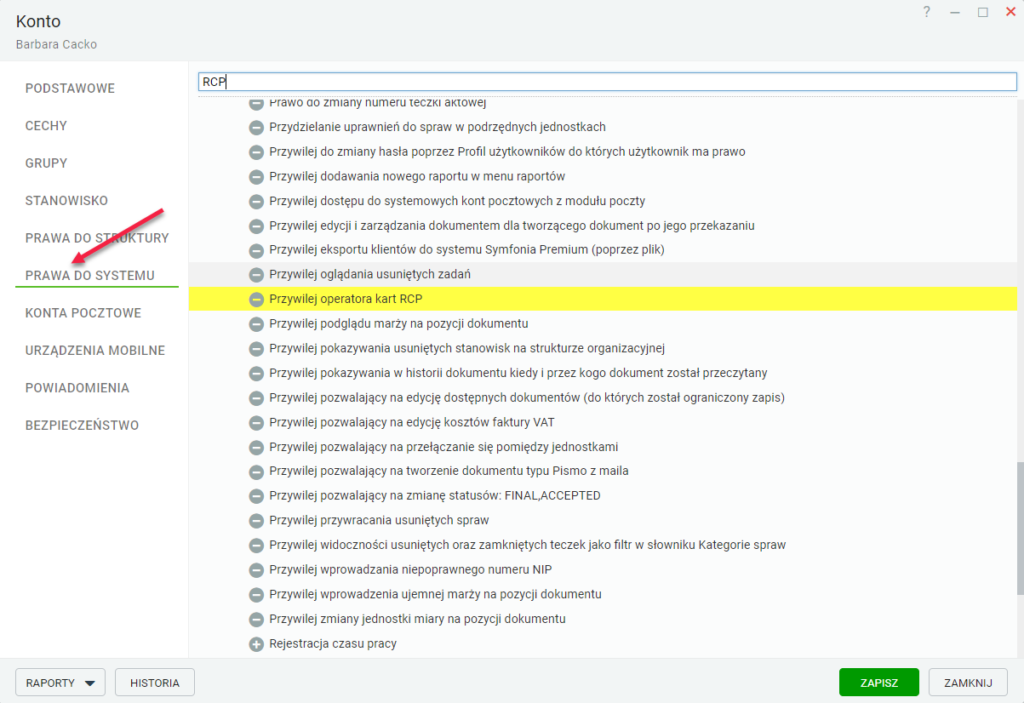Click minus icon beside zmianę statusów FINAL,ACCEPTED
This screenshot has width=1024, height=703.
(256, 497)
